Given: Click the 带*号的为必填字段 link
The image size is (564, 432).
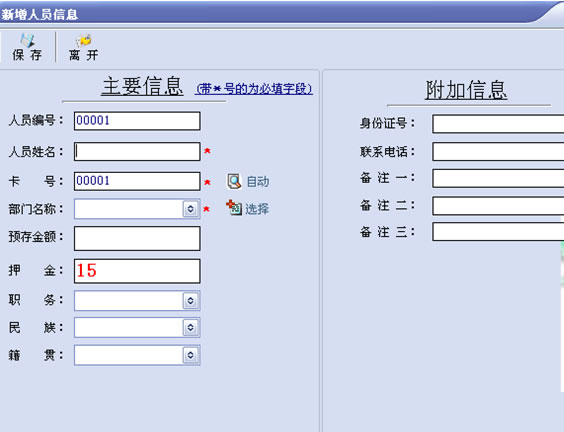Looking at the screenshot, I should click(x=254, y=88).
